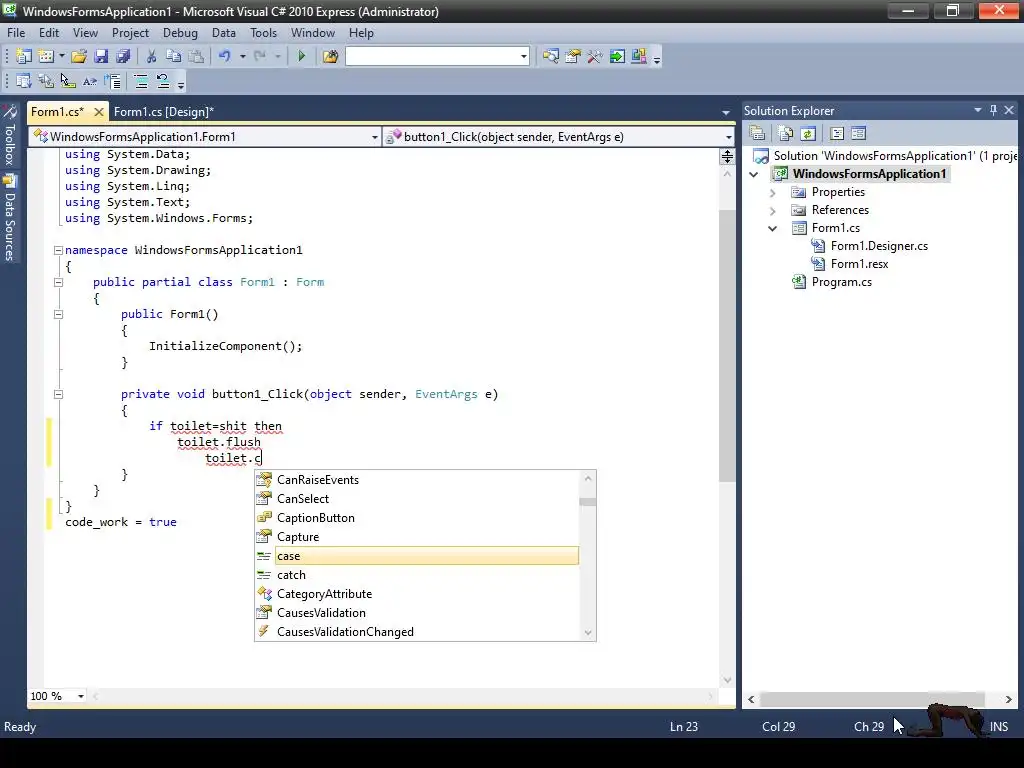Uncomment the selected lines icon
Viewport: 1024px width, 768px height.
tap(163, 81)
